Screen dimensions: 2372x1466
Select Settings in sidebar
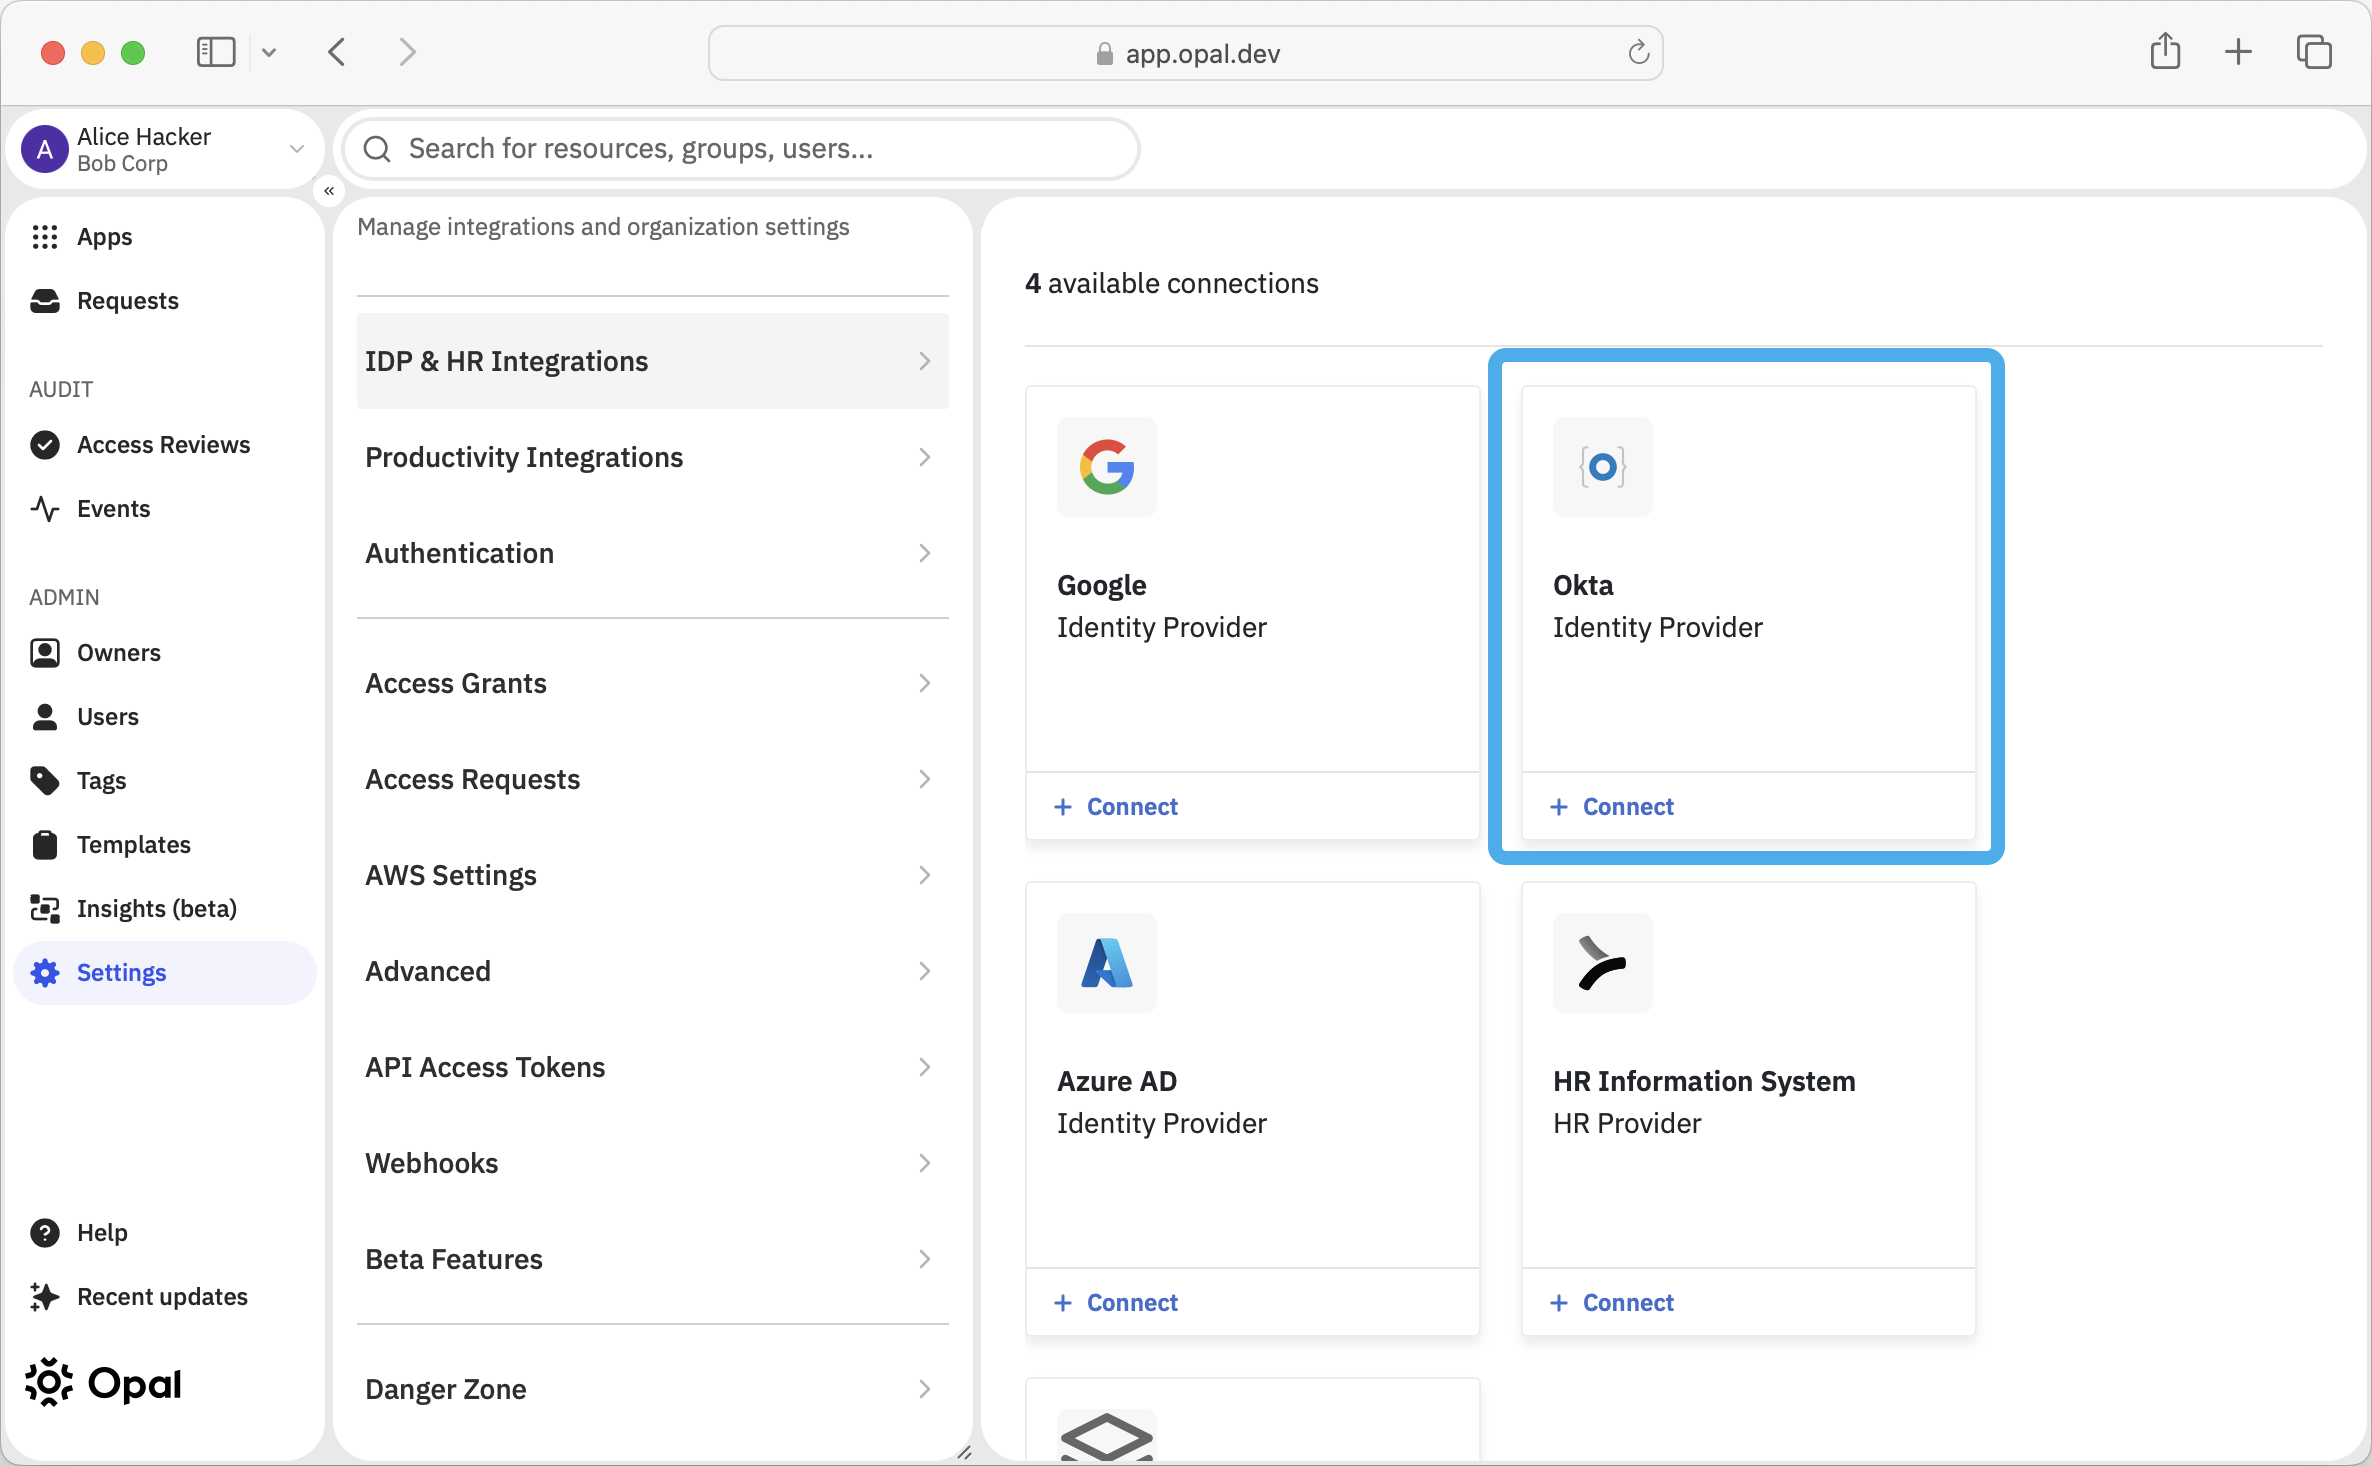tap(165, 973)
